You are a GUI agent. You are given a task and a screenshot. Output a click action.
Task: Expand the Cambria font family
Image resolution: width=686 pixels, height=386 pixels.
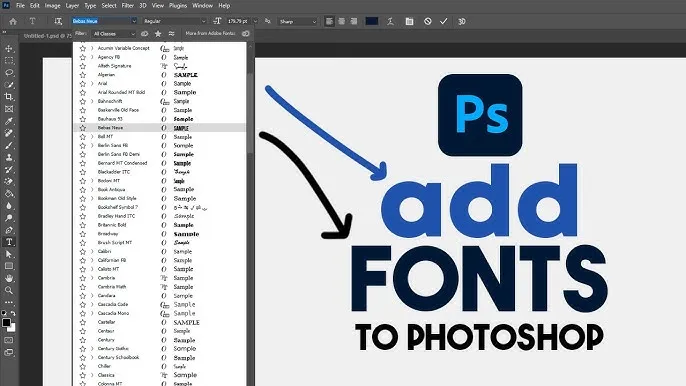[92, 278]
